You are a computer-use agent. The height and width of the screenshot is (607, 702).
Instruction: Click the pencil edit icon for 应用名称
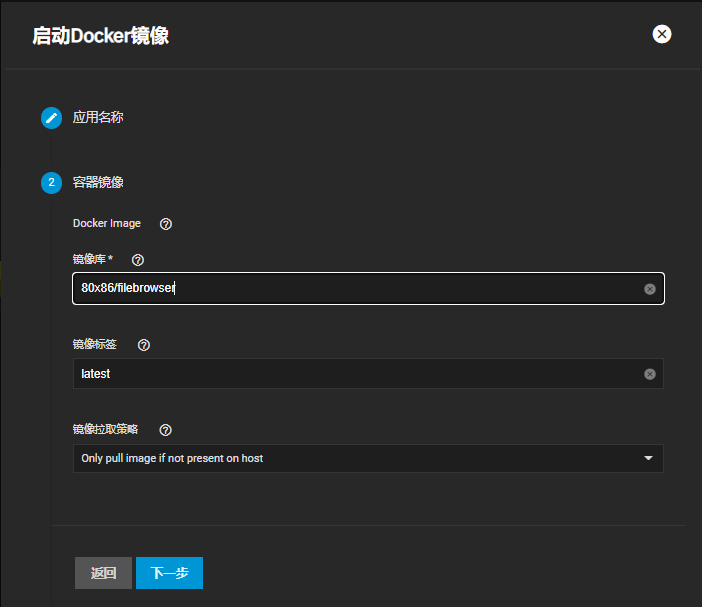(x=51, y=118)
